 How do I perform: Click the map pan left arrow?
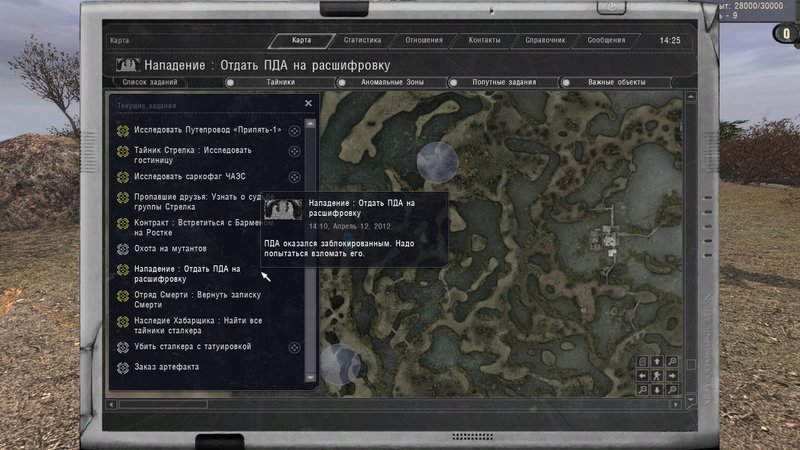click(642, 375)
